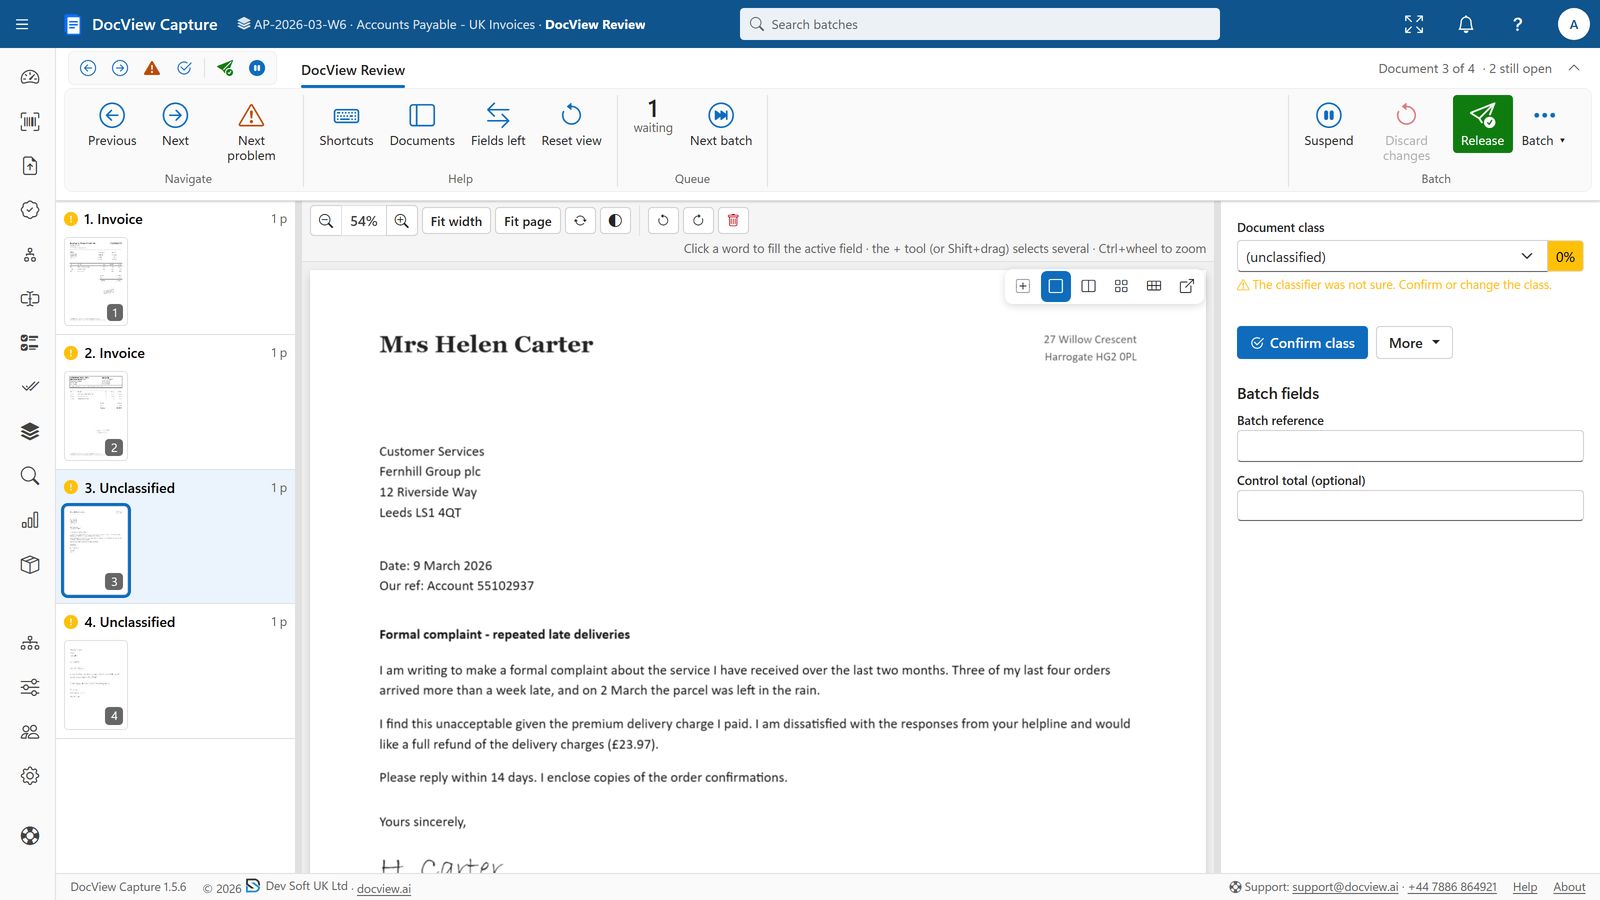The image size is (1600, 900).
Task: Open the Document class dropdown
Action: 1392,257
